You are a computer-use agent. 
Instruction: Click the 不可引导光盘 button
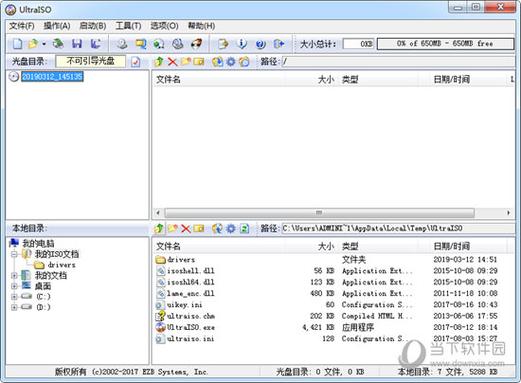tap(91, 61)
